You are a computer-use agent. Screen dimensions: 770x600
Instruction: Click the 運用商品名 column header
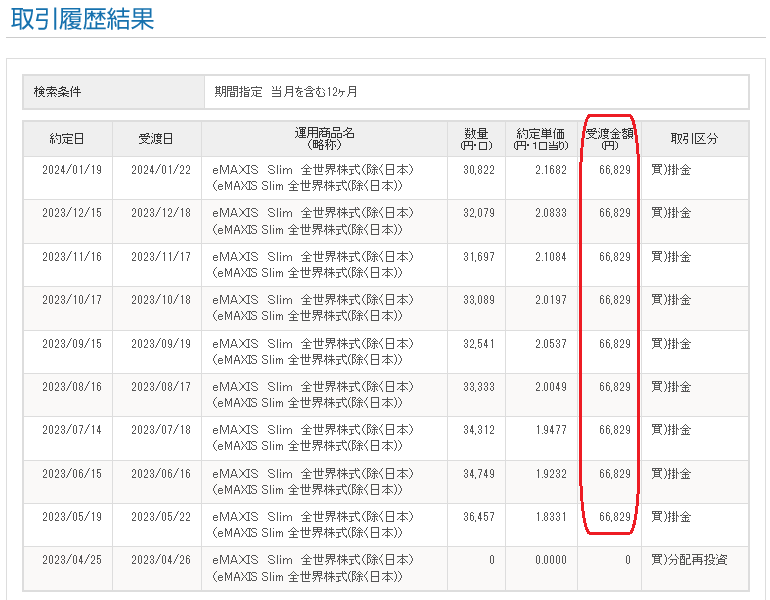pyautogui.click(x=324, y=138)
